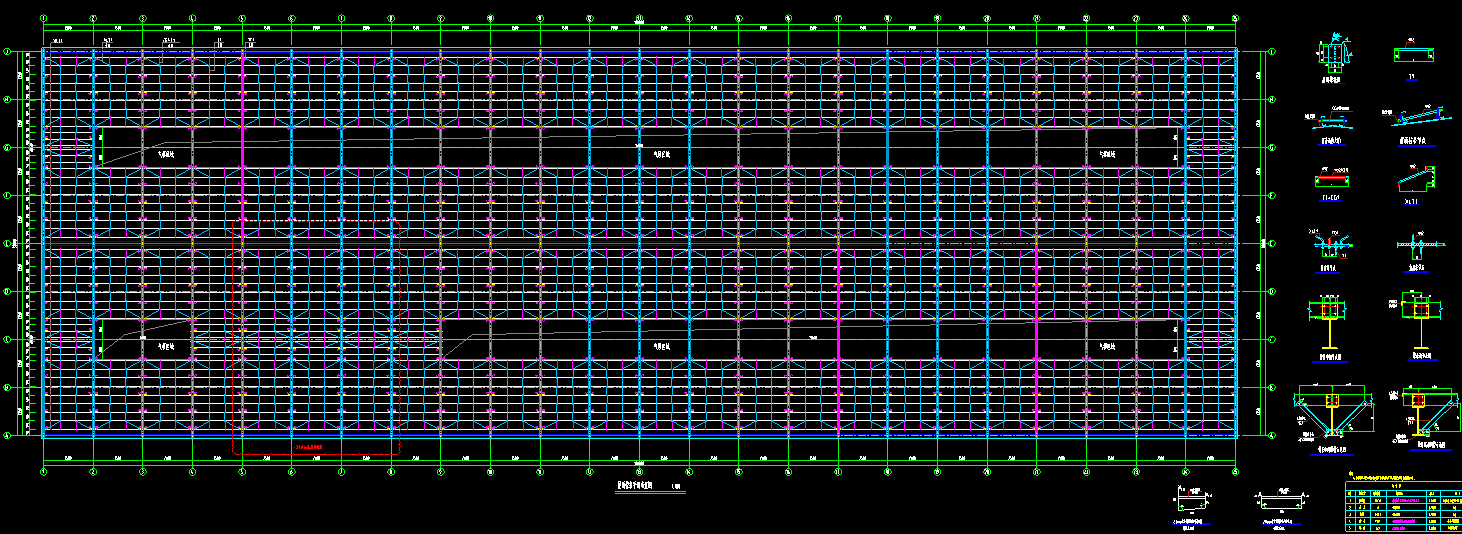The width and height of the screenshot is (1462, 534).
Task: Click the first connection detail at top of right column
Action: tap(1331, 53)
